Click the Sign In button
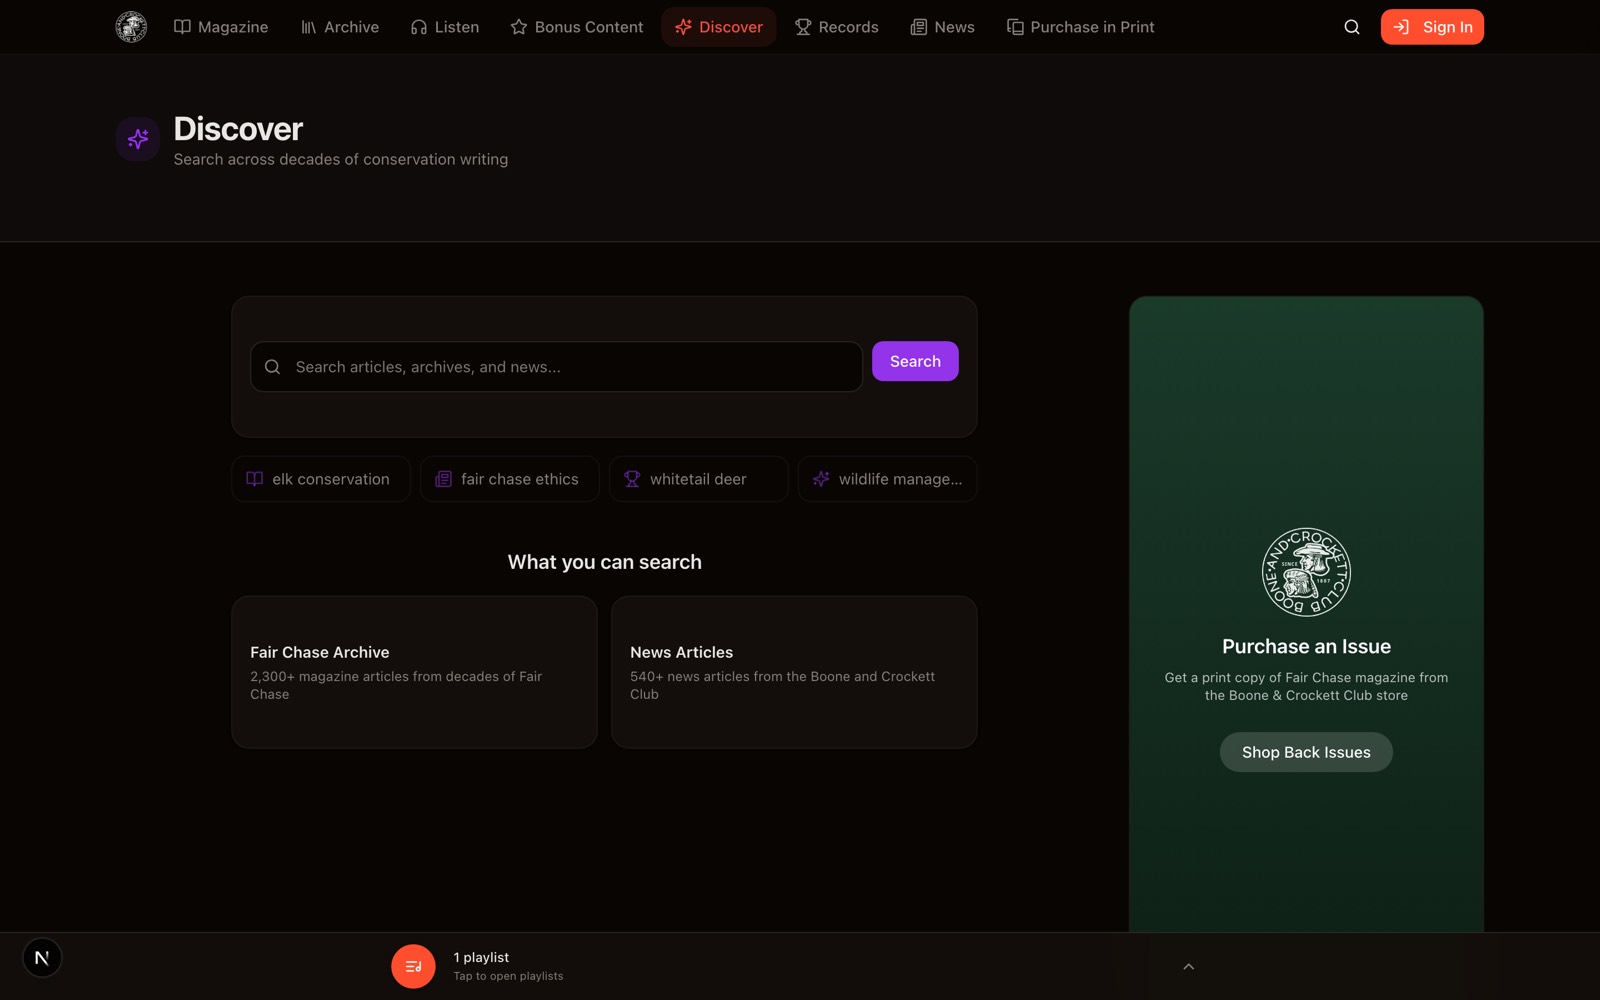This screenshot has width=1600, height=1000. [1432, 27]
